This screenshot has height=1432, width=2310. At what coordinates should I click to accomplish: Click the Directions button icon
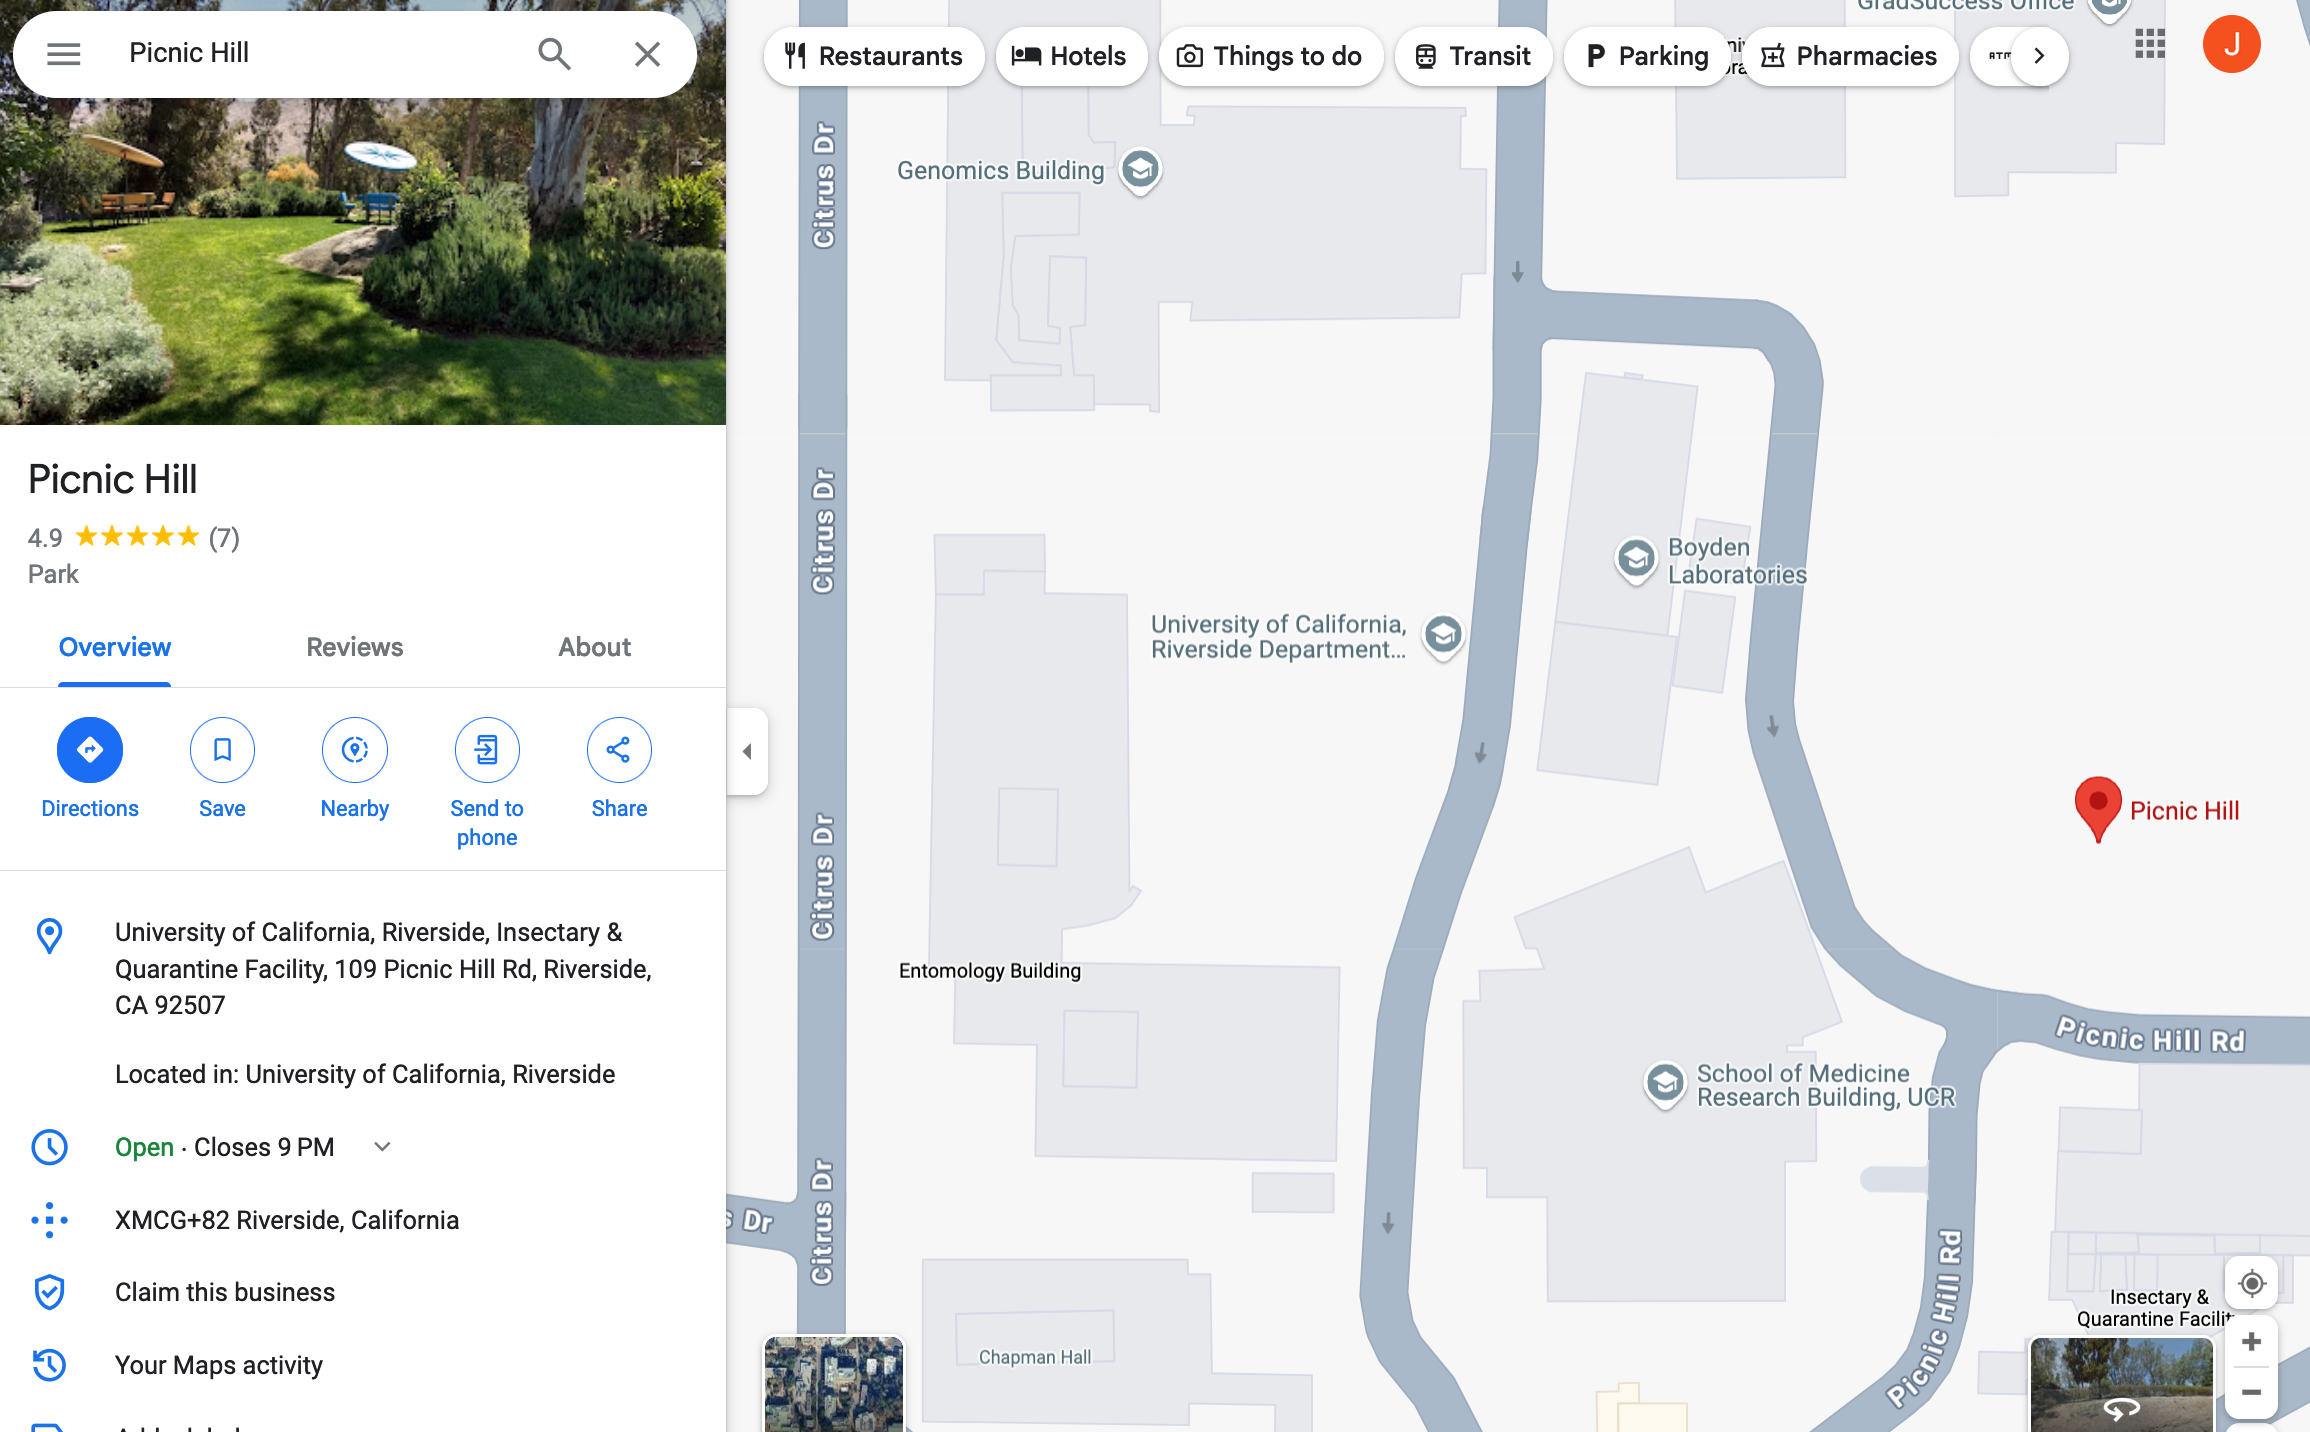[89, 750]
